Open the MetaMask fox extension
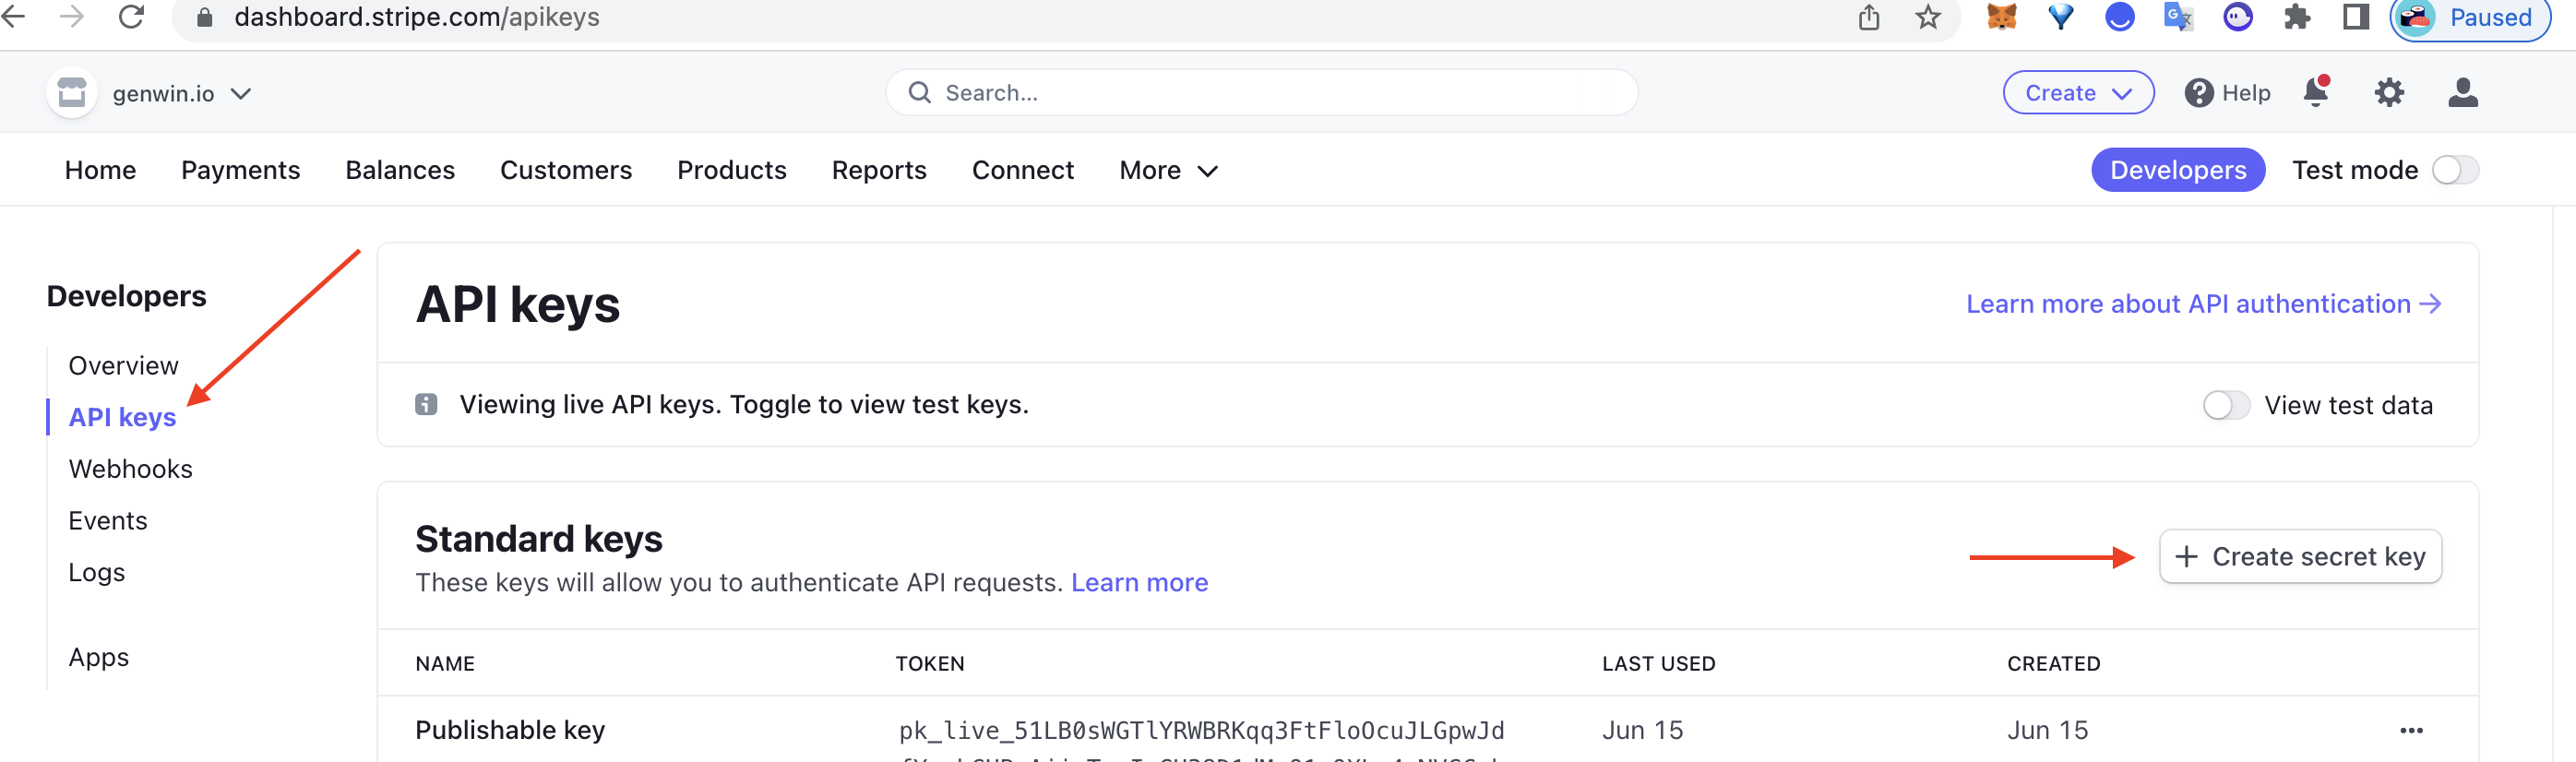This screenshot has height=762, width=2576. click(2001, 17)
